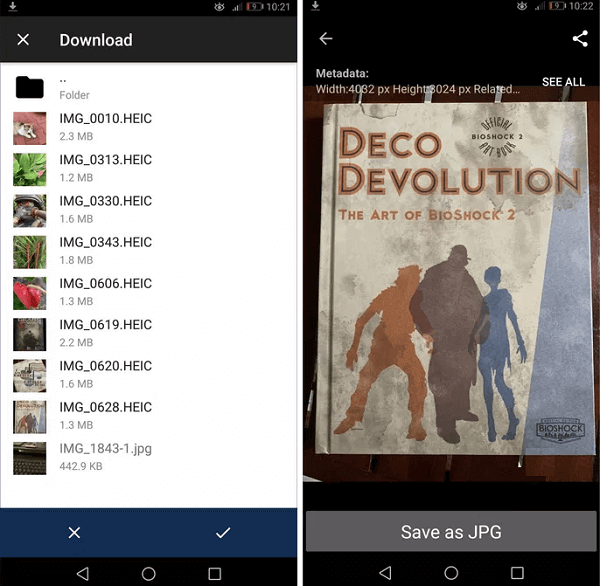This screenshot has width=600, height=586.
Task: Open the IMG_0620.HEIC thumbnail
Action: coord(29,376)
